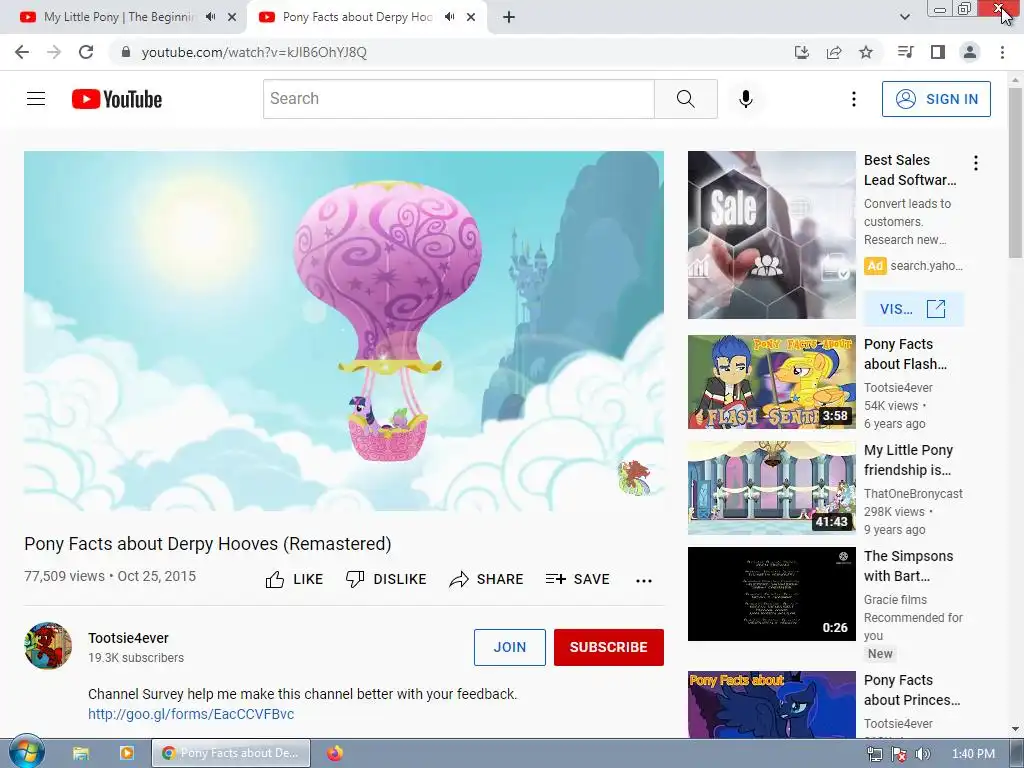Go forward in browser history
Image resolution: width=1024 pixels, height=768 pixels.
tap(54, 52)
